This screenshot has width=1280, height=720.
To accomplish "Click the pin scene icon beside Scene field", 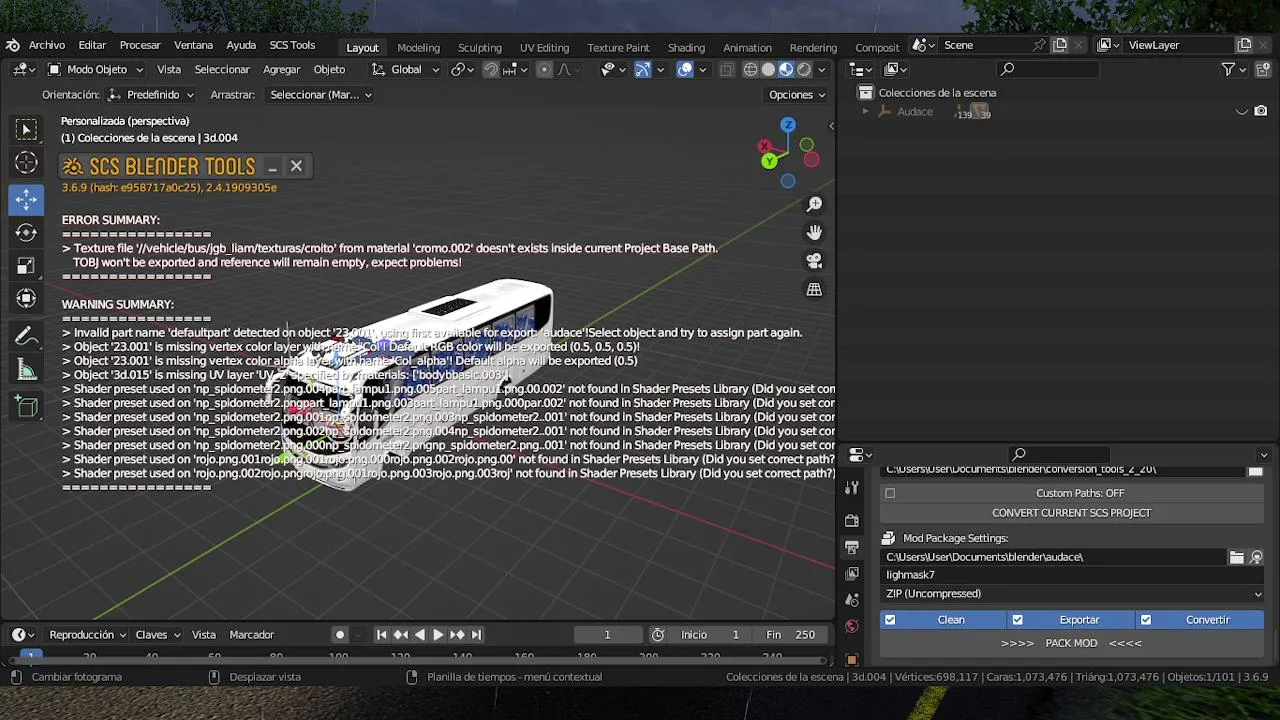I will tap(1039, 45).
